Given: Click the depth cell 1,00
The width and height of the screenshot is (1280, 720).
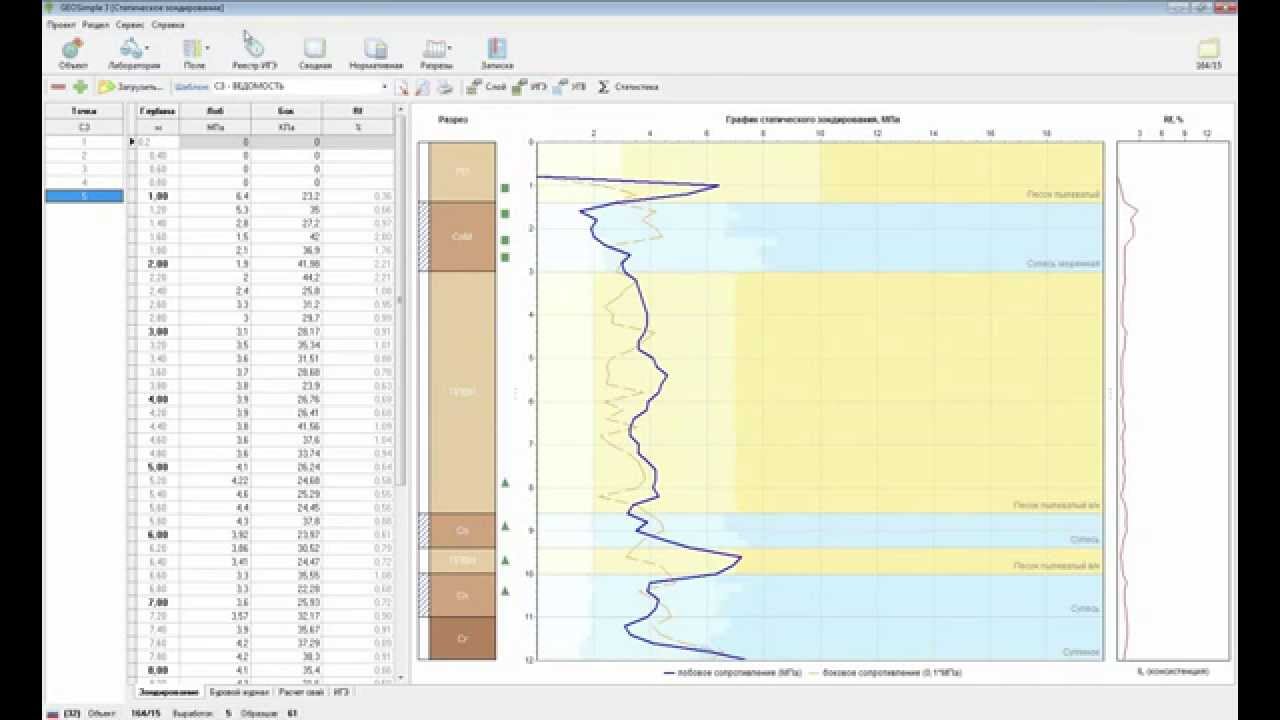Looking at the screenshot, I should tap(157, 196).
